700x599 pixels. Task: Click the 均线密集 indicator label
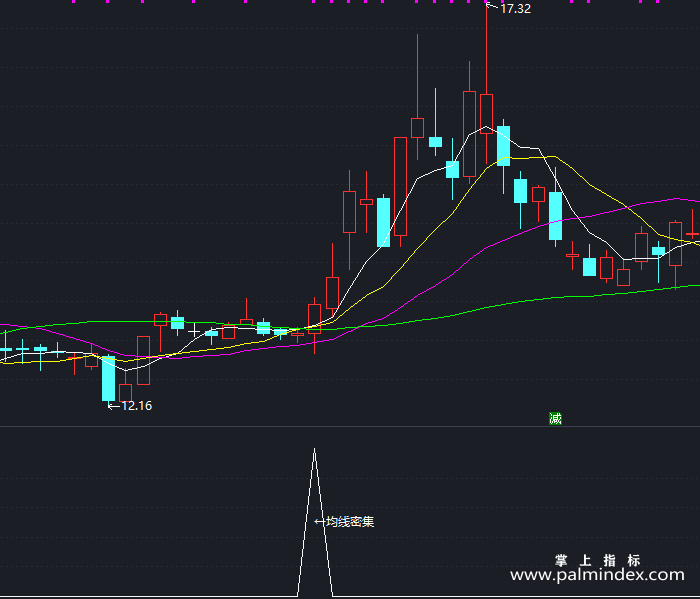pos(350,522)
